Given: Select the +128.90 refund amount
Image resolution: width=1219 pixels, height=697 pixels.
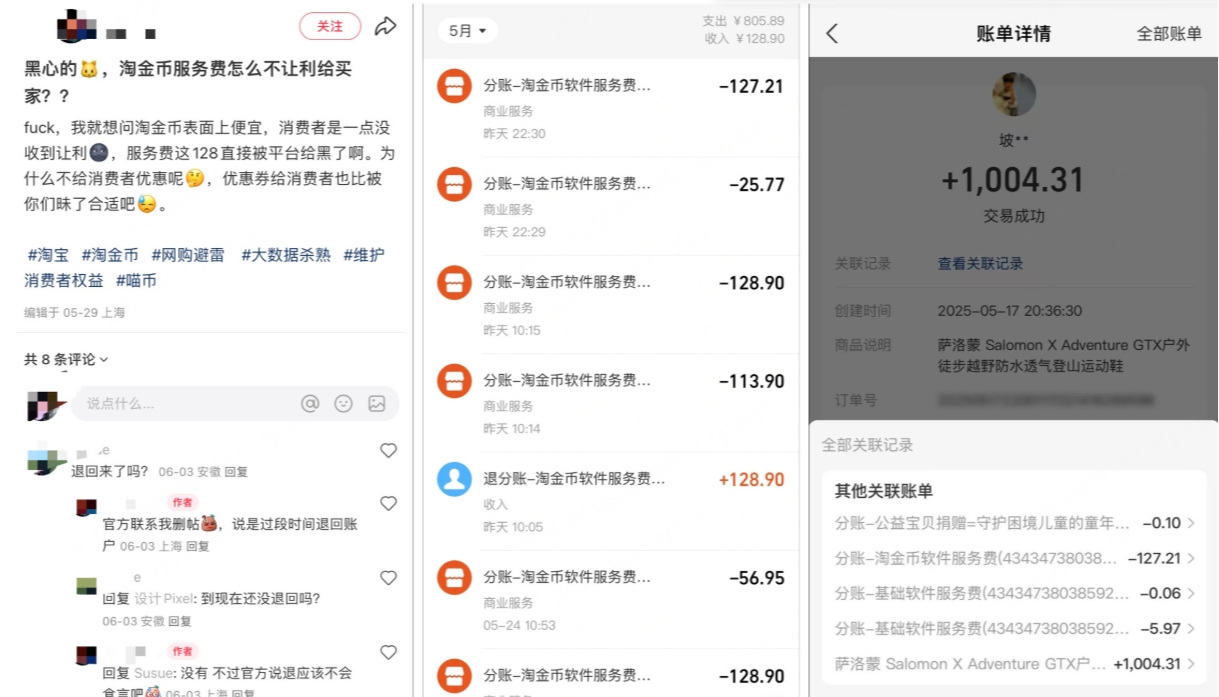Looking at the screenshot, I should (x=751, y=479).
